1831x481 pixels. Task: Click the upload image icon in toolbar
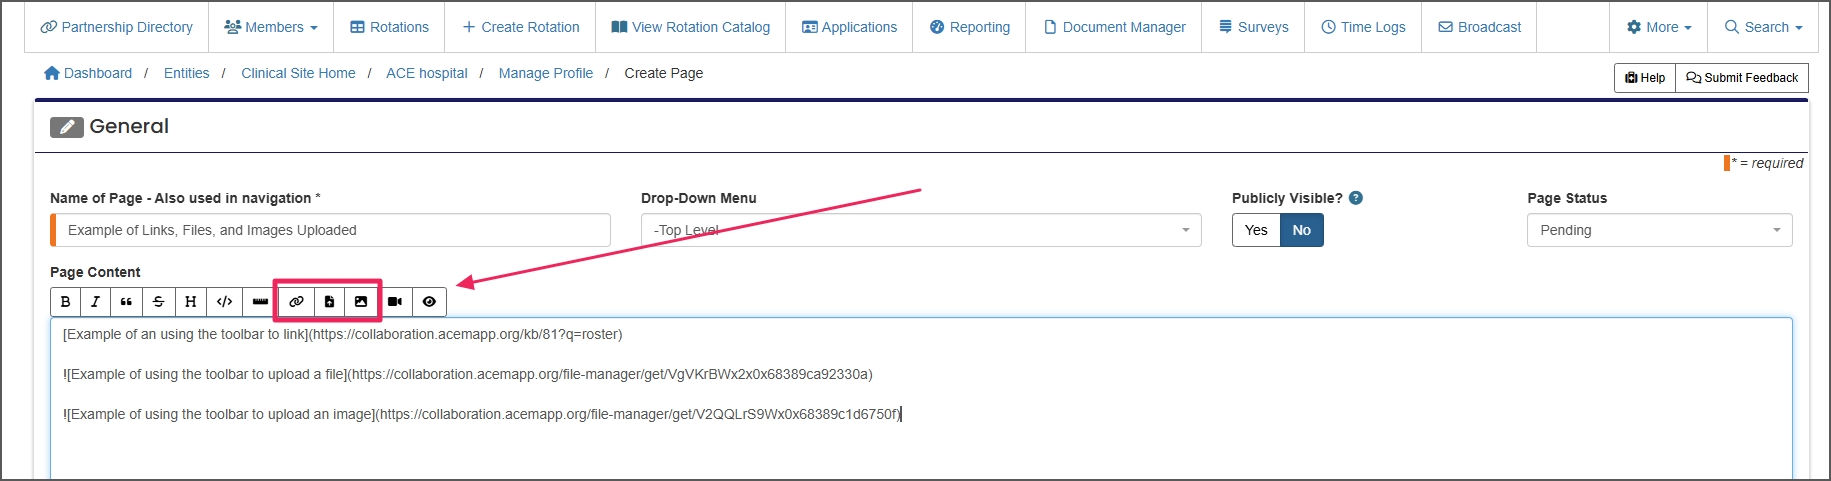(361, 302)
